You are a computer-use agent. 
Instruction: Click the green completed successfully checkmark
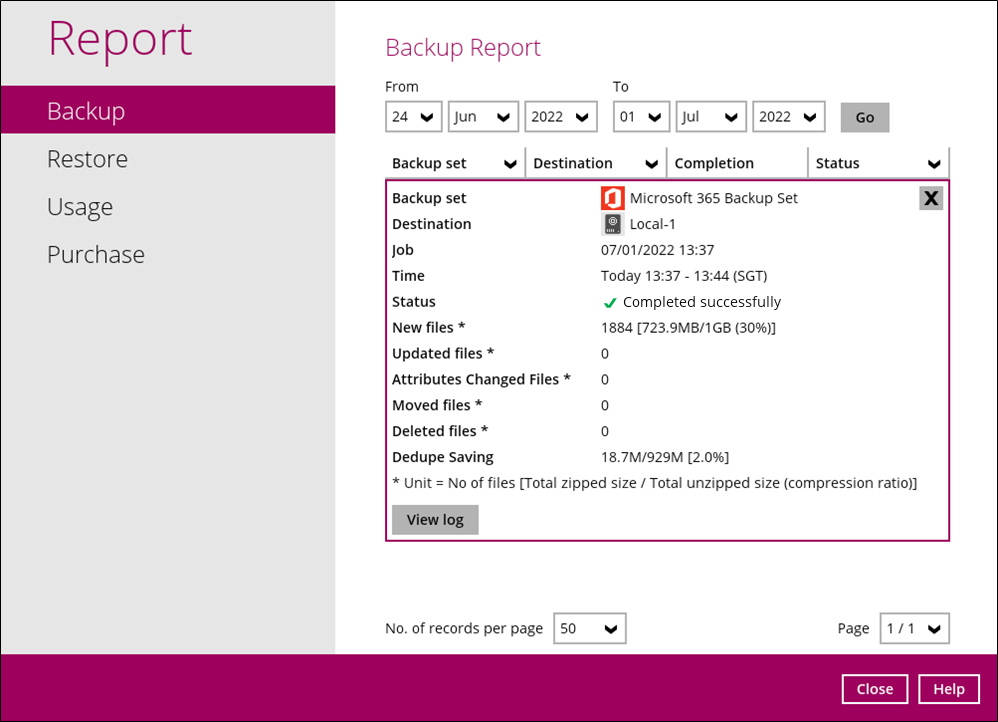click(610, 303)
